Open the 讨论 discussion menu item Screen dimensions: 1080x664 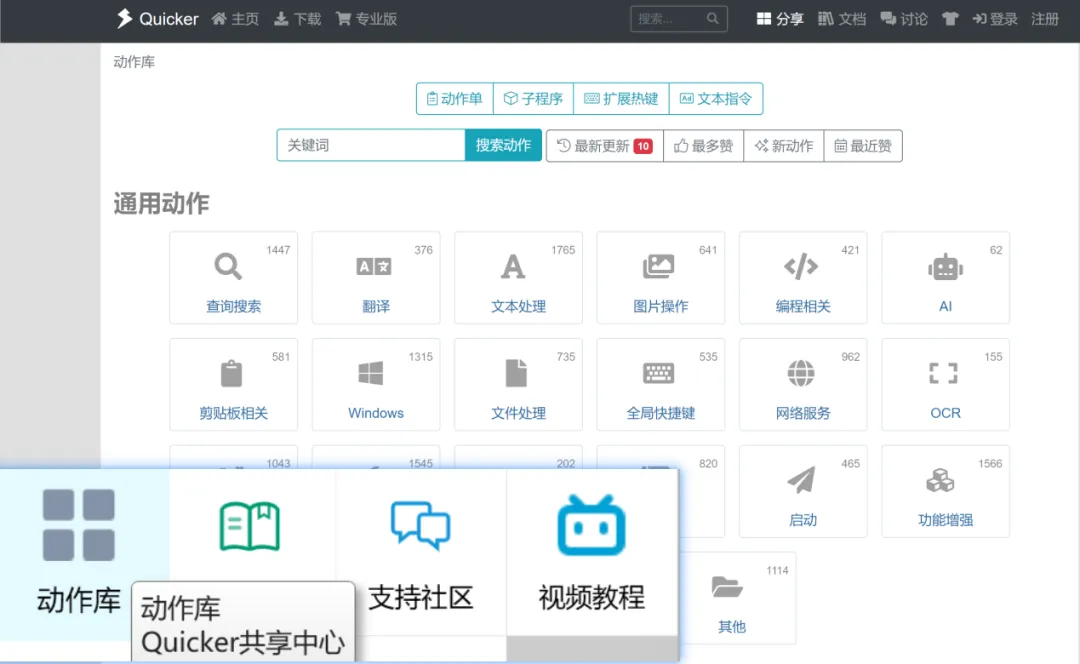click(904, 19)
